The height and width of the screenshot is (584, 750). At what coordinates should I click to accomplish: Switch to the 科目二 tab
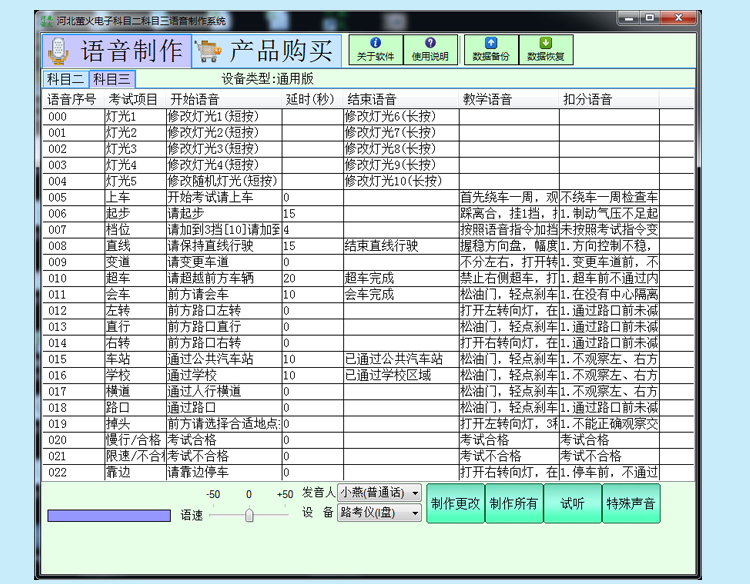(x=66, y=79)
